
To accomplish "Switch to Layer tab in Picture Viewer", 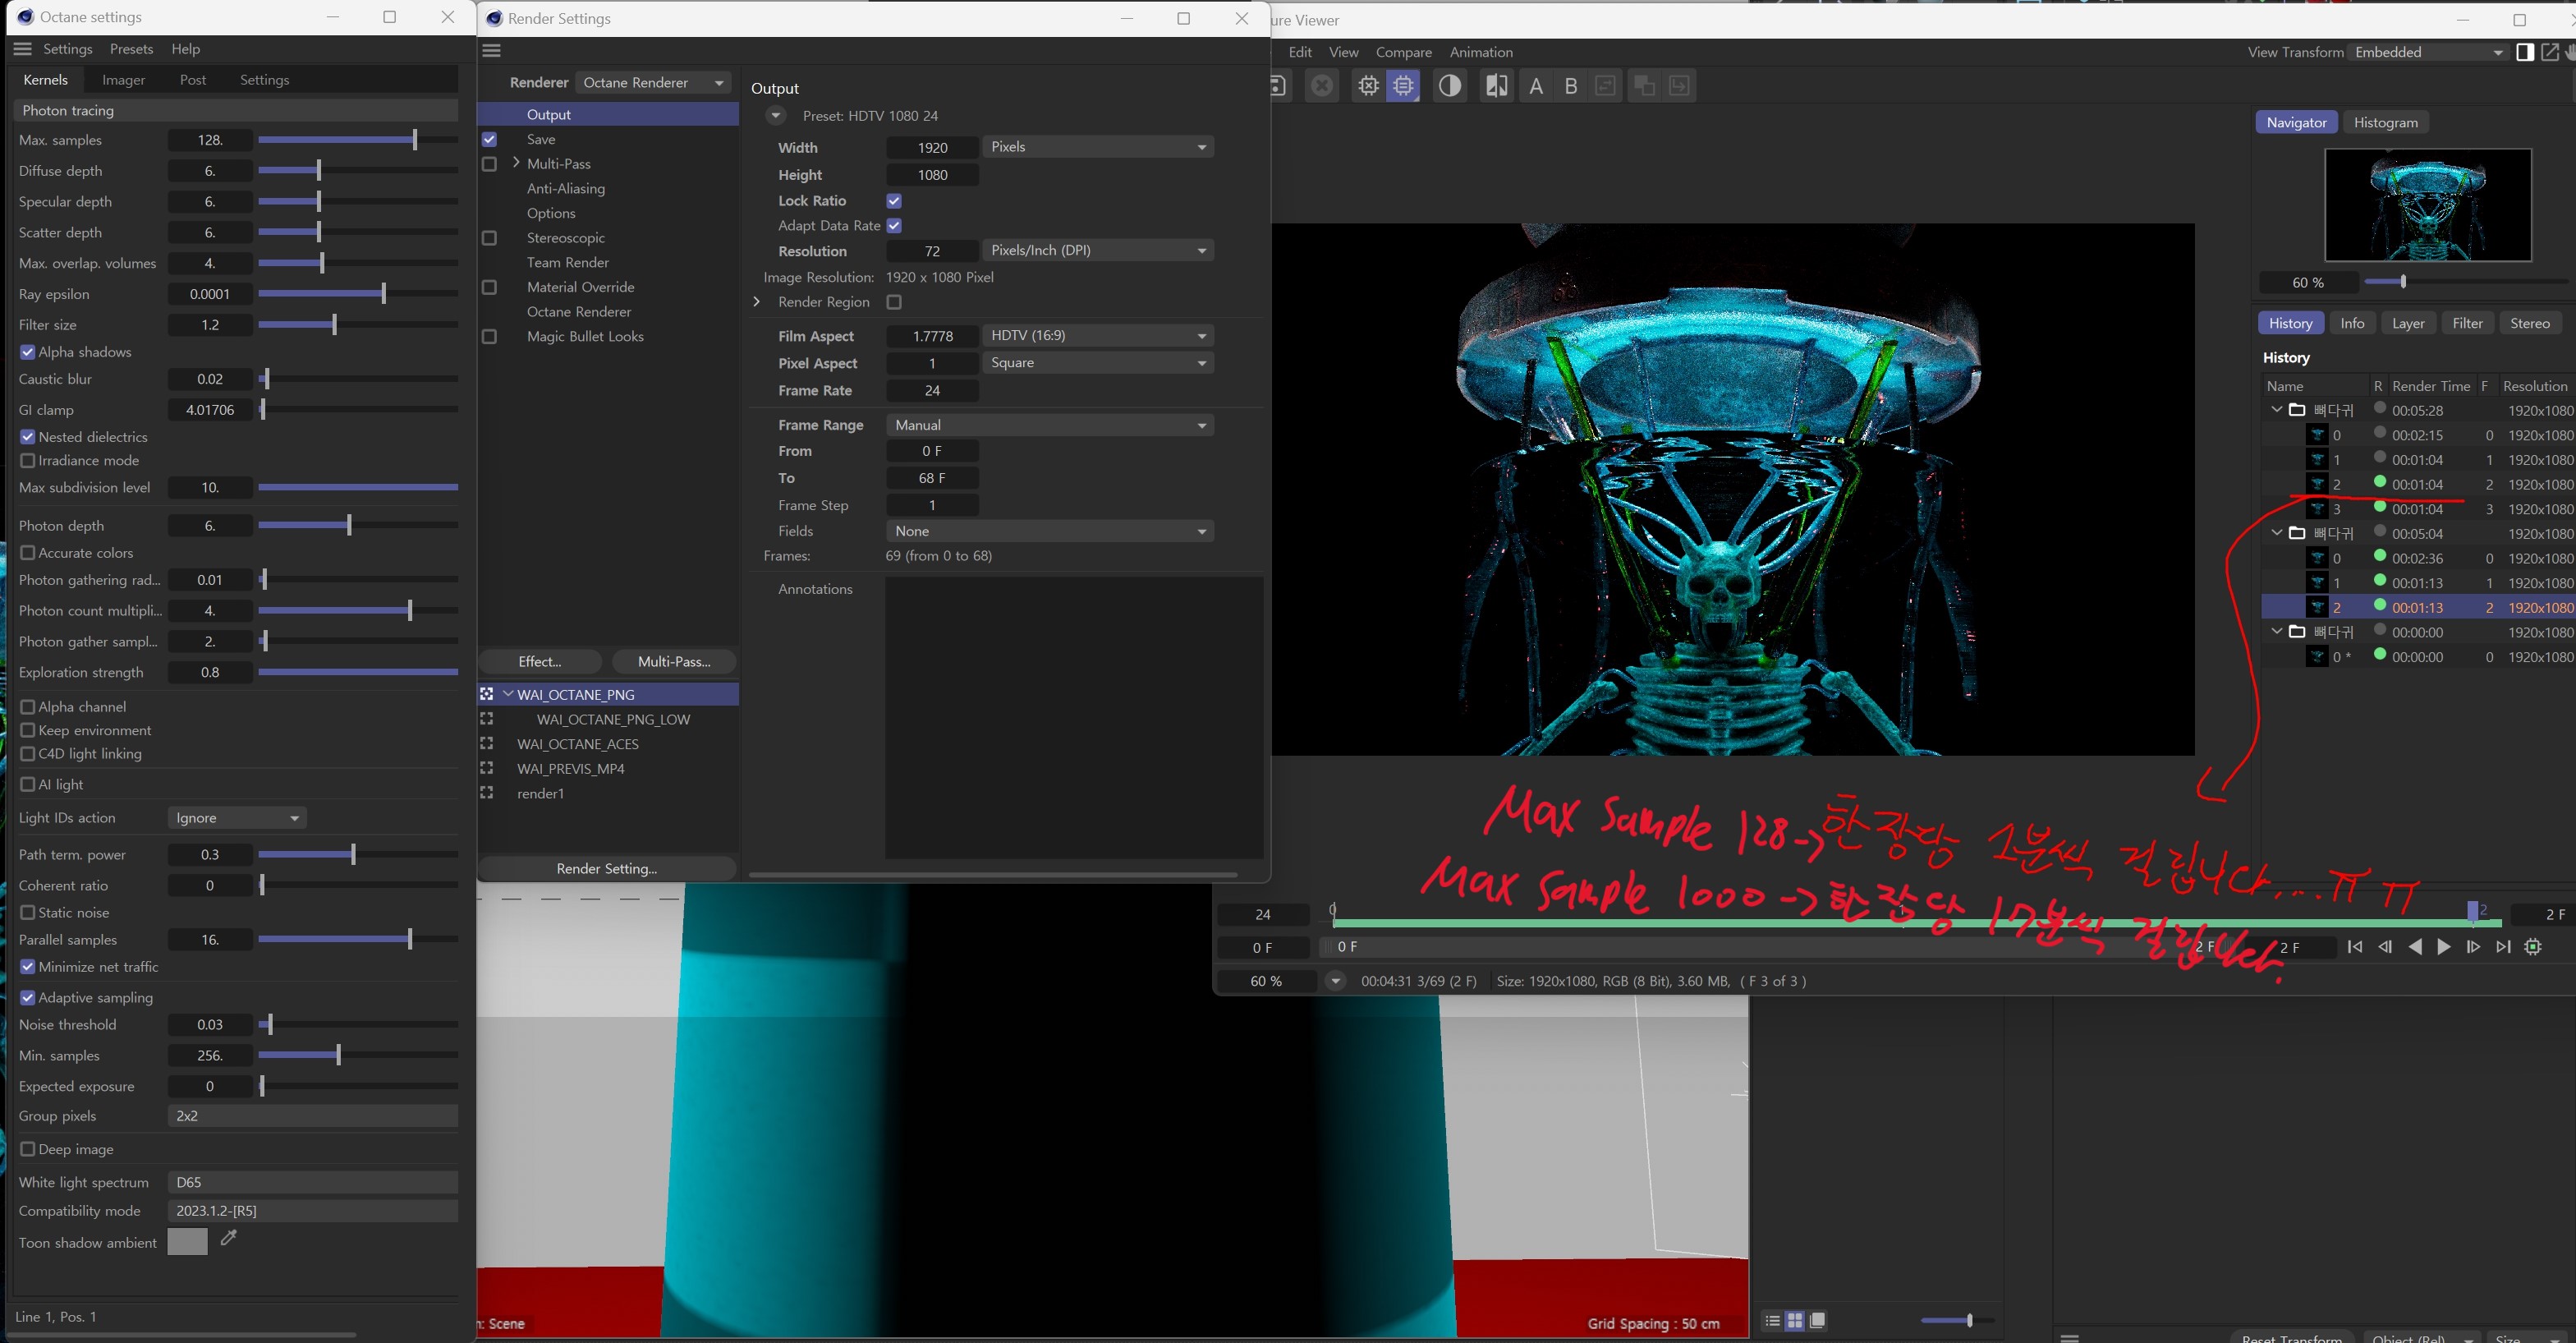I will coord(2408,323).
